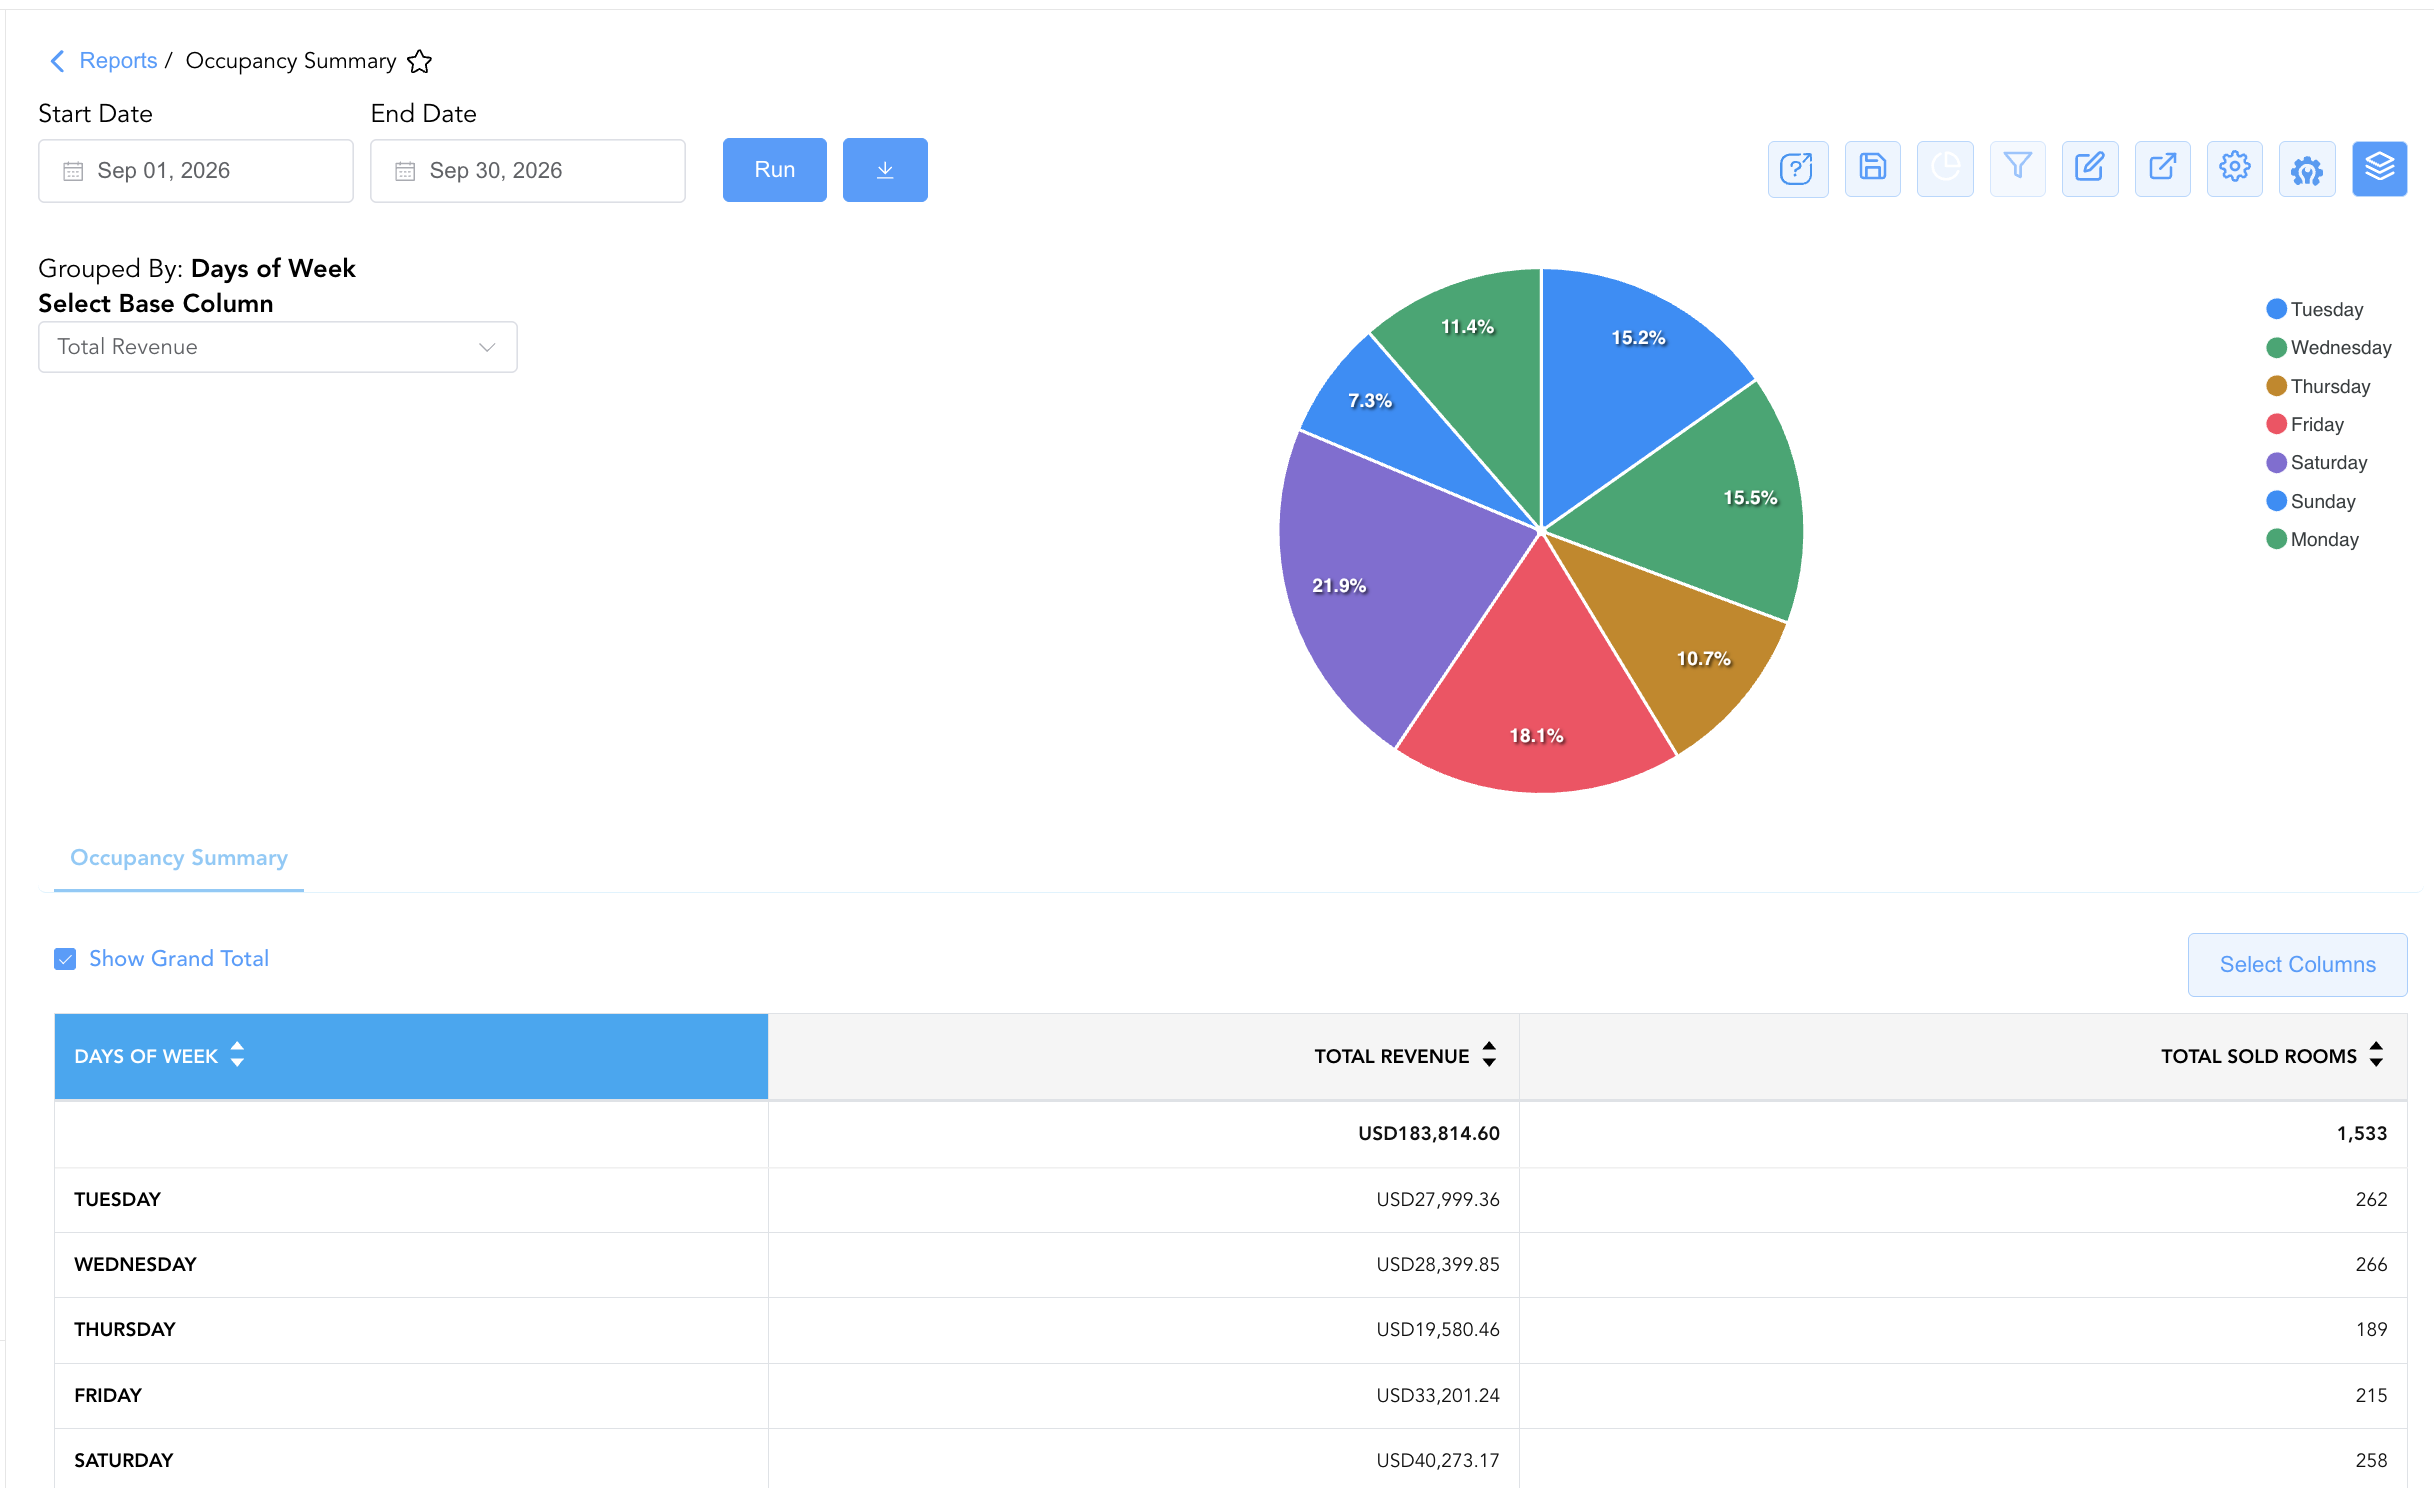This screenshot has height=1488, width=2434.
Task: Select the WEDNESDAY row label
Action: (135, 1264)
